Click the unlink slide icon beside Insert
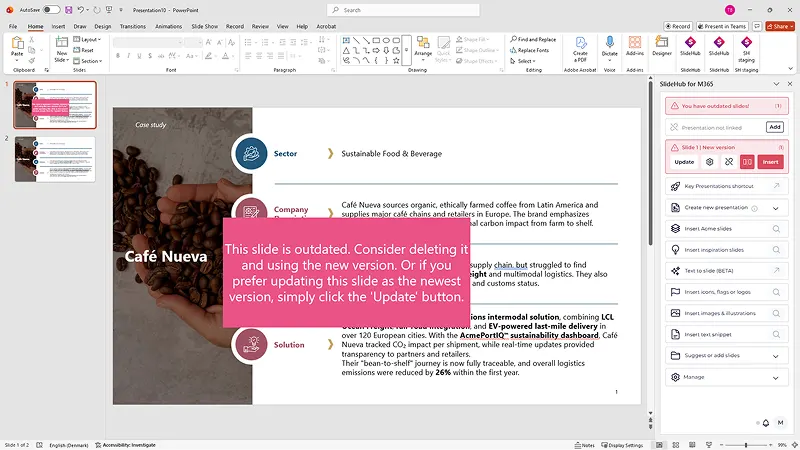 (729, 162)
